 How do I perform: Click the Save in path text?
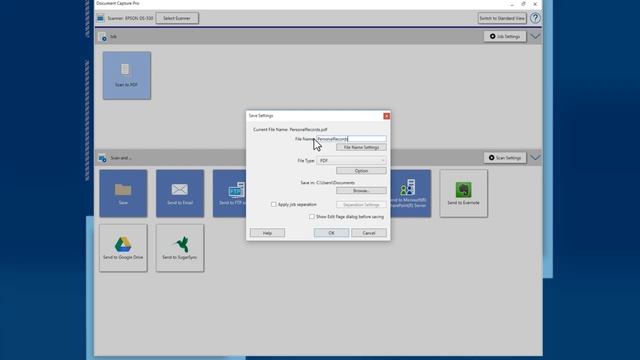pos(328,183)
